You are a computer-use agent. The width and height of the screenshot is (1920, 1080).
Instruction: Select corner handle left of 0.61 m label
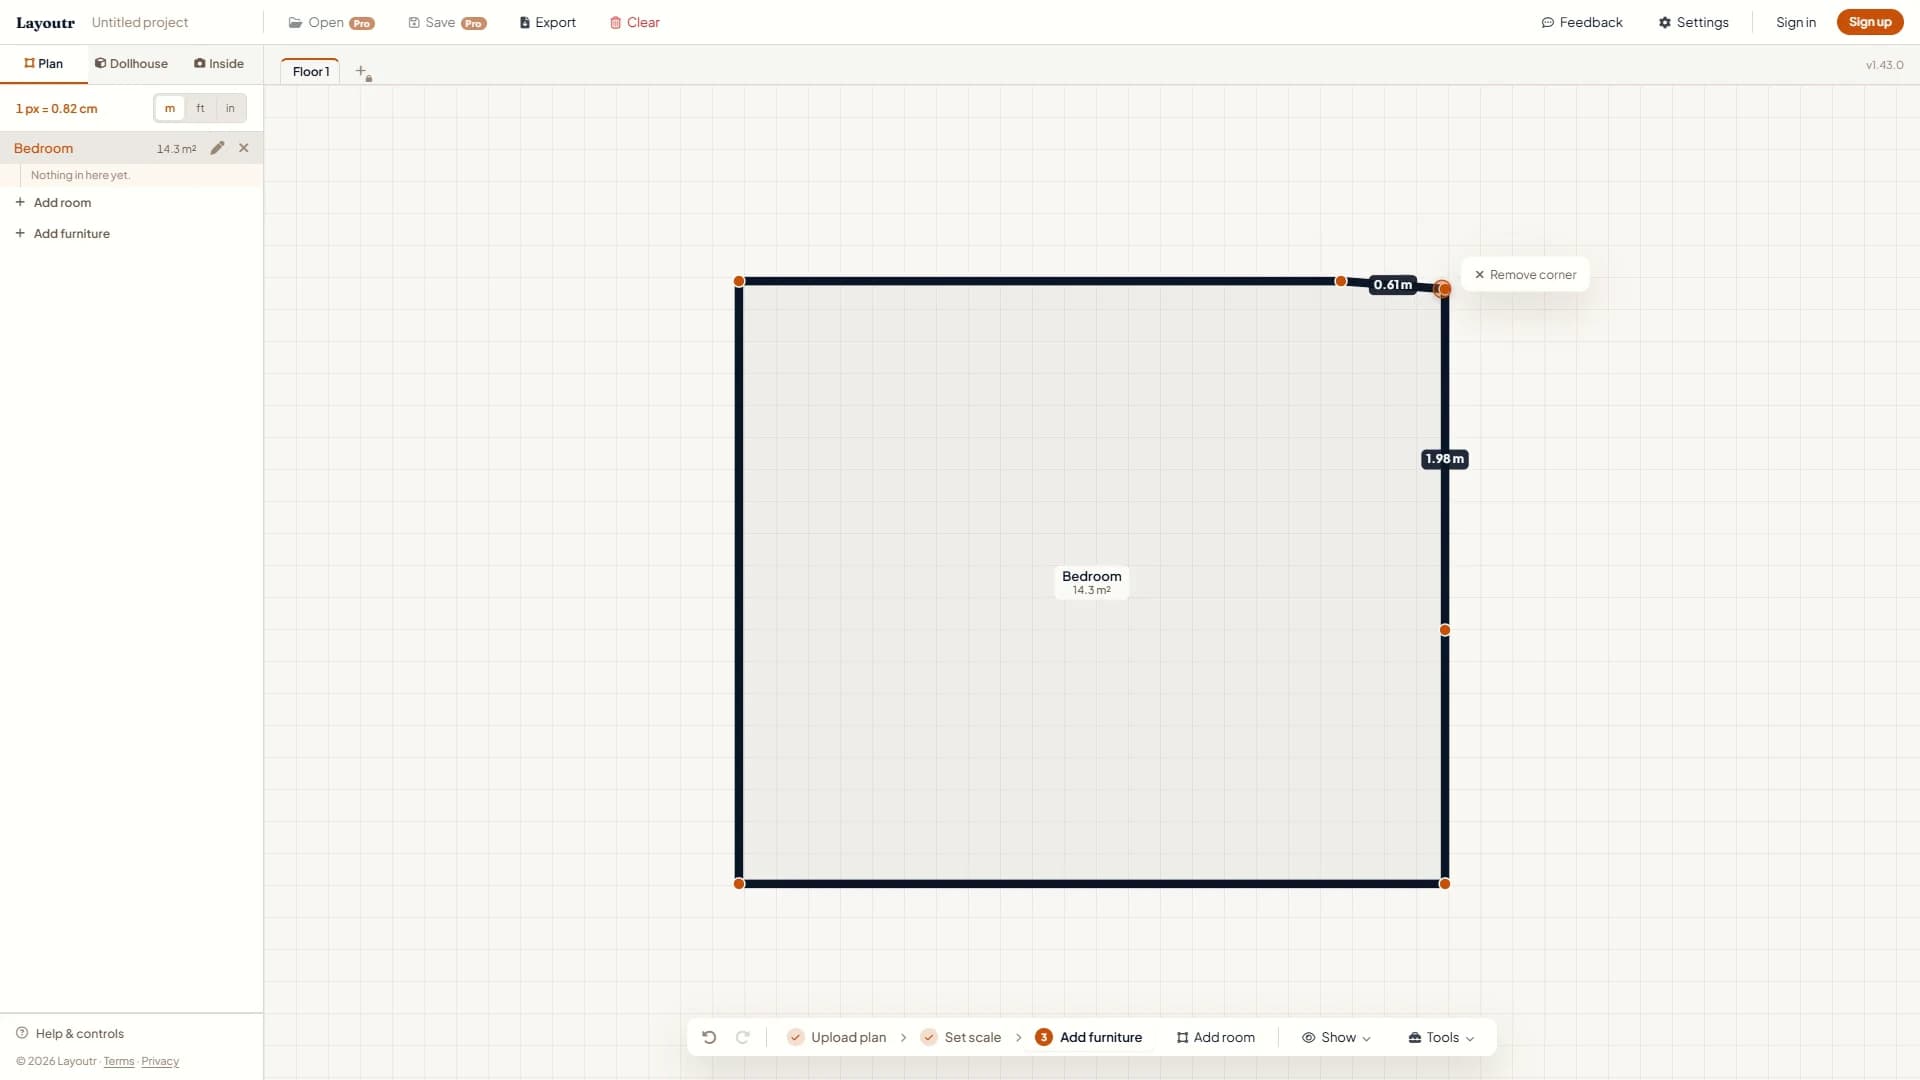click(1341, 281)
